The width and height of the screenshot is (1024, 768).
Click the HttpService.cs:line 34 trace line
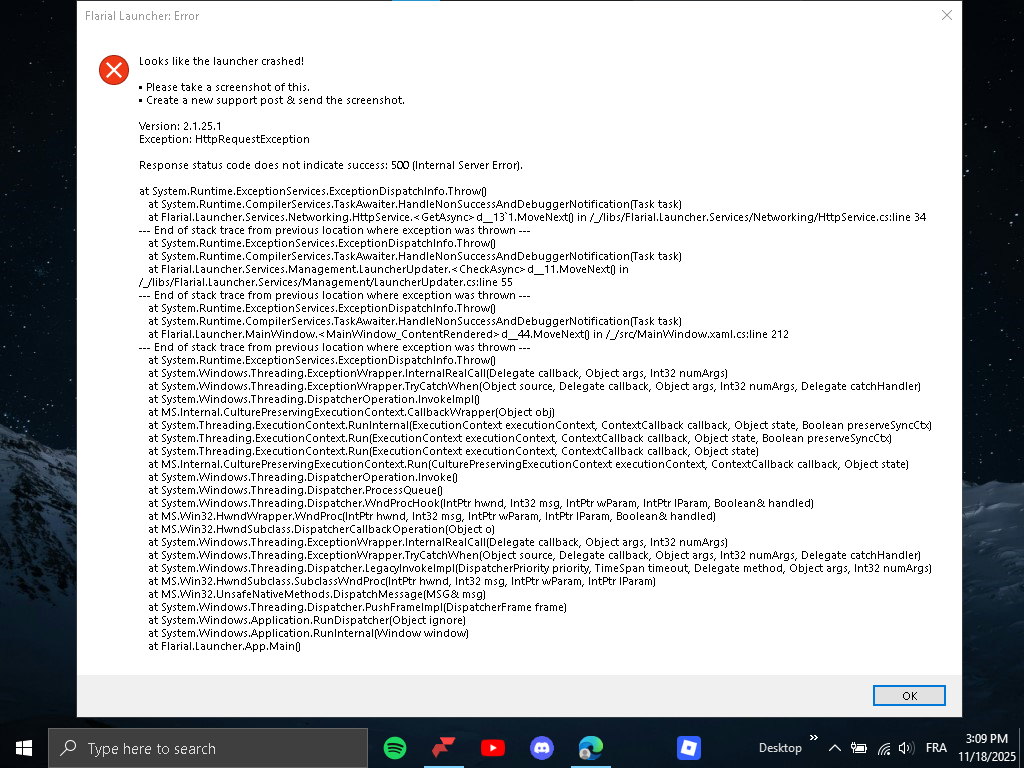(x=537, y=217)
